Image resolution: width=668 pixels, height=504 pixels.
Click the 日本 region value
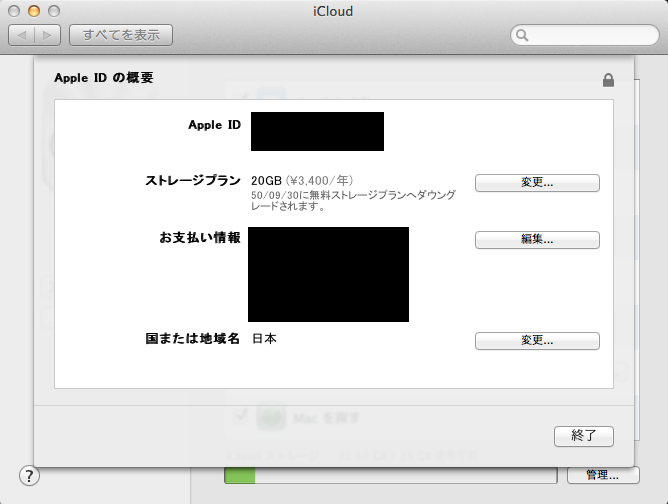click(x=264, y=339)
